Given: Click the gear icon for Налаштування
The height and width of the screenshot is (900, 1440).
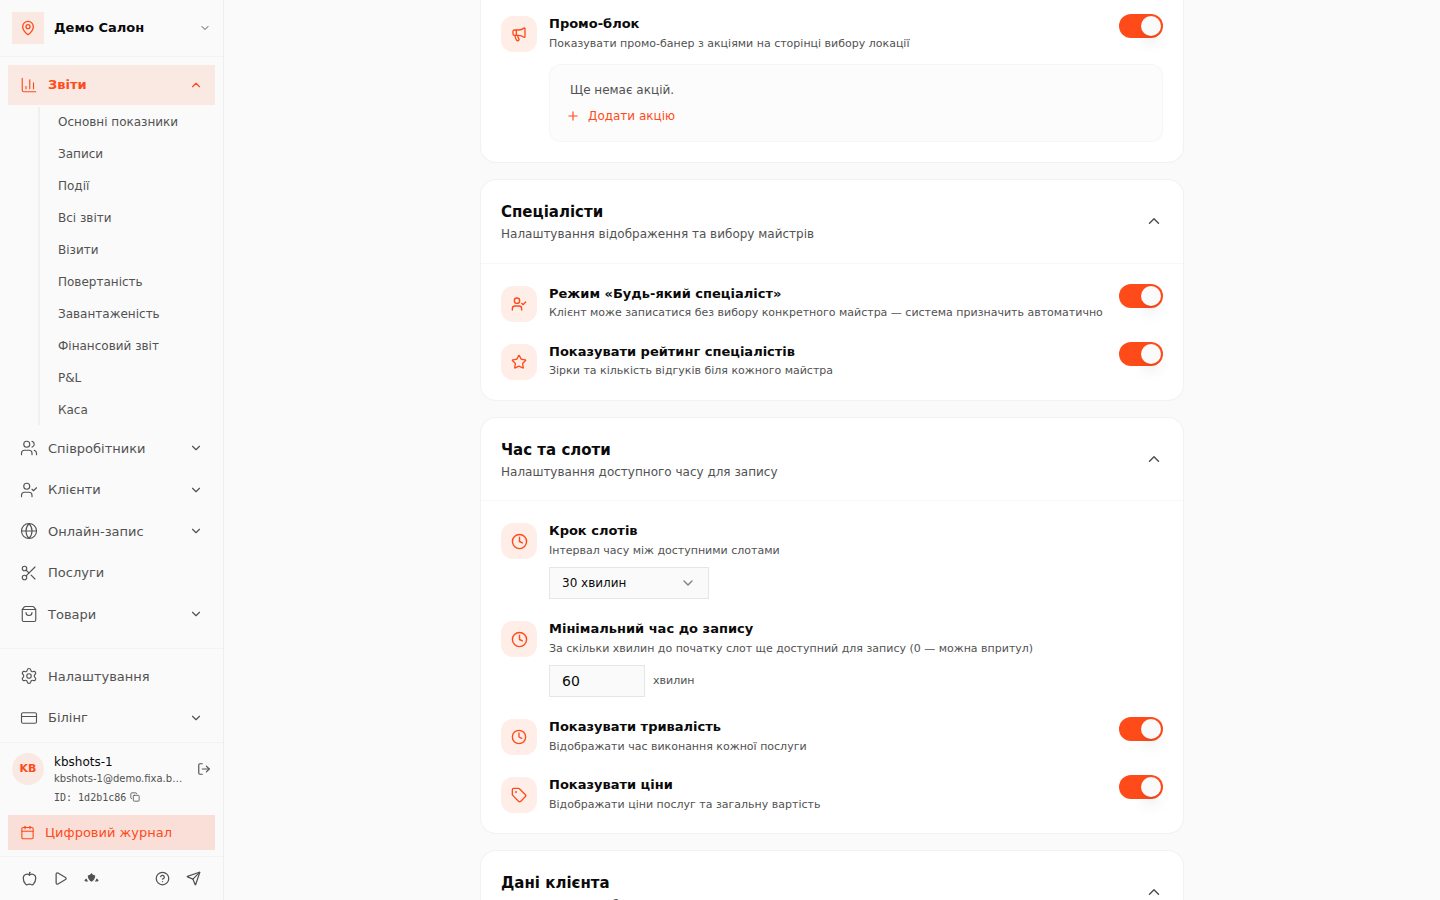Looking at the screenshot, I should [x=29, y=677].
